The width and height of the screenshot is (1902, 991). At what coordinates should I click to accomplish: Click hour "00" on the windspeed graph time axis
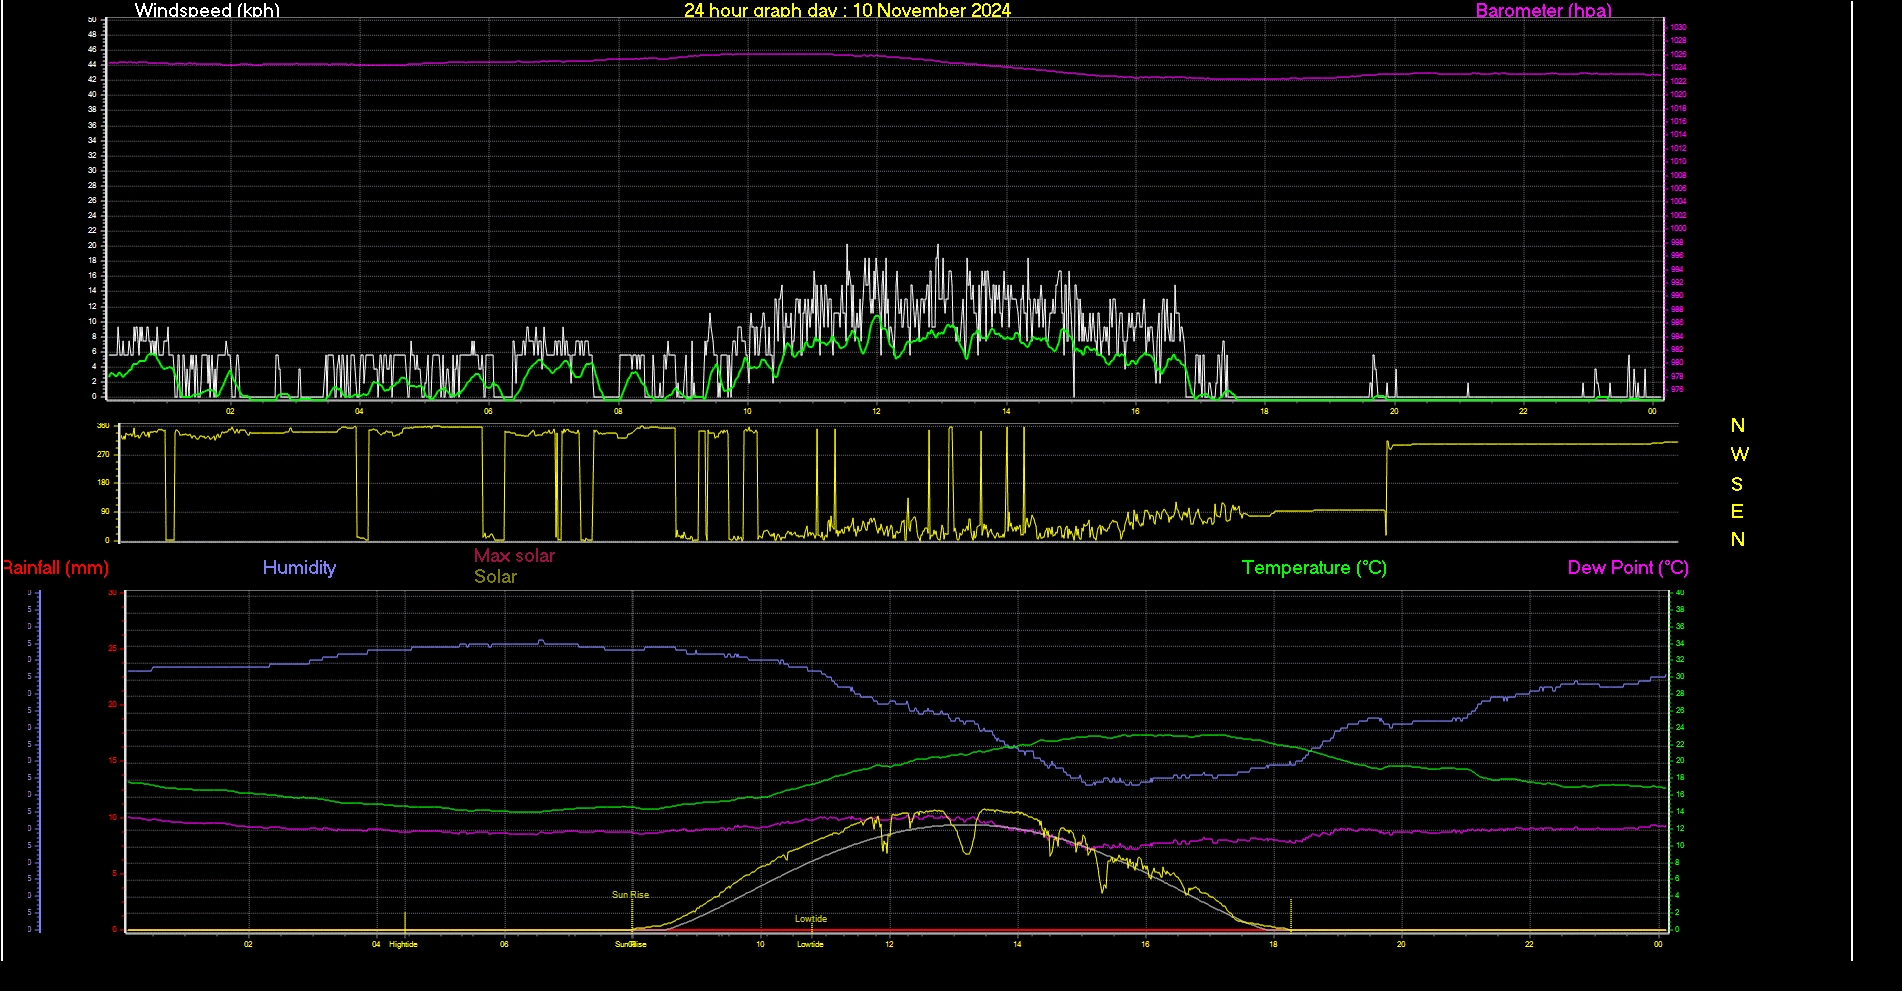(1652, 411)
